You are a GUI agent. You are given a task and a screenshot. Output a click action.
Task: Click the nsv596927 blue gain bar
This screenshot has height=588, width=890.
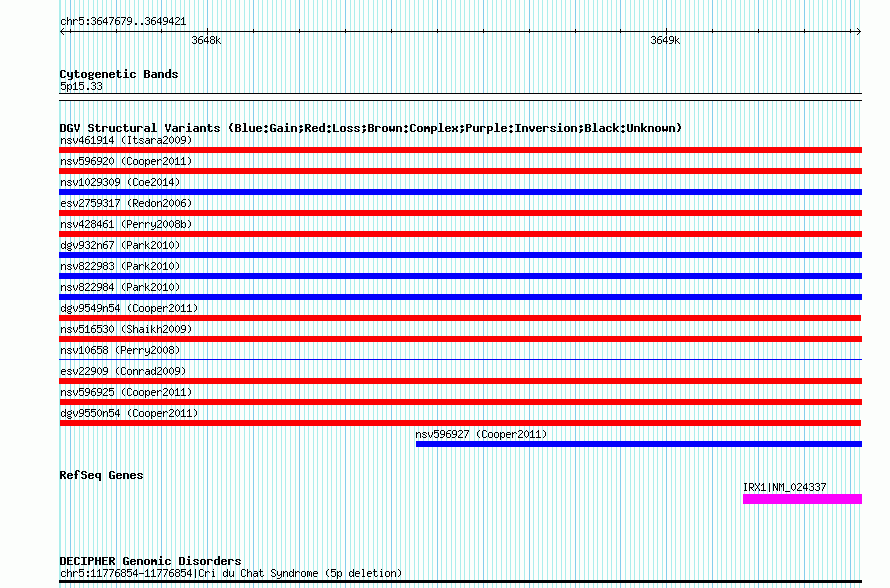[639, 444]
